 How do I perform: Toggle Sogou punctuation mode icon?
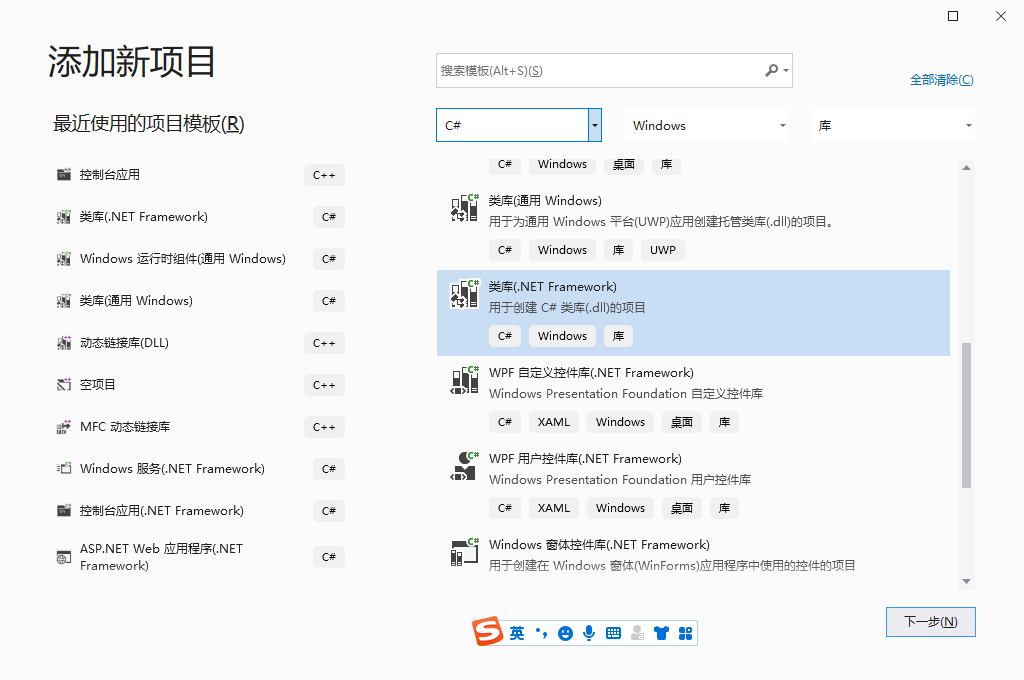541,633
